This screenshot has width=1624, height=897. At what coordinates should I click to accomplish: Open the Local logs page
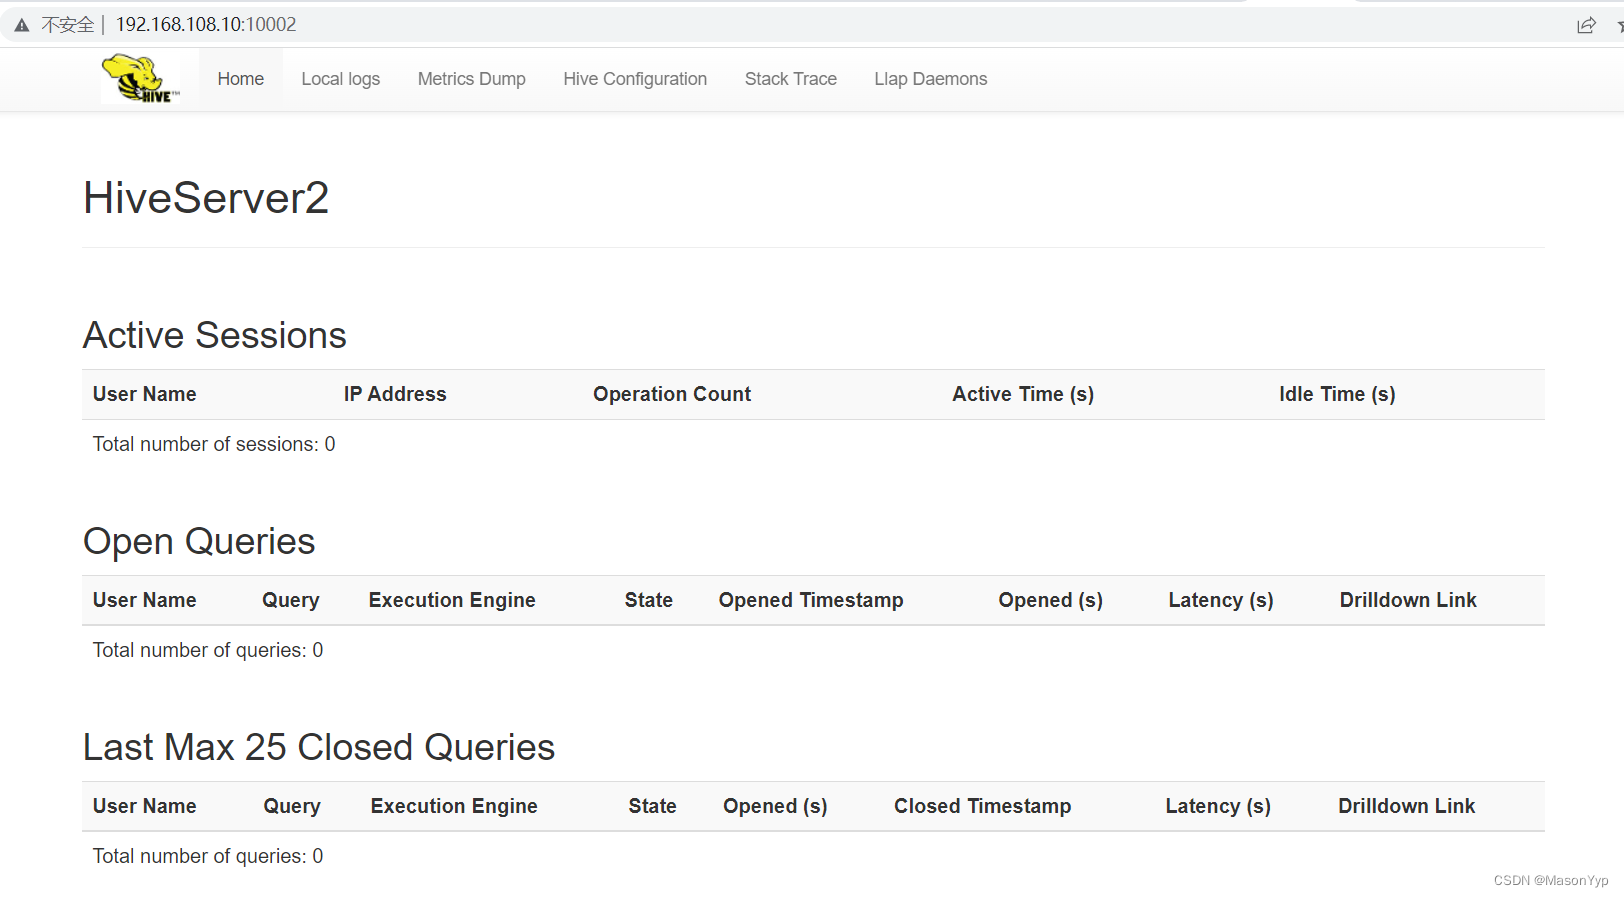coord(341,79)
